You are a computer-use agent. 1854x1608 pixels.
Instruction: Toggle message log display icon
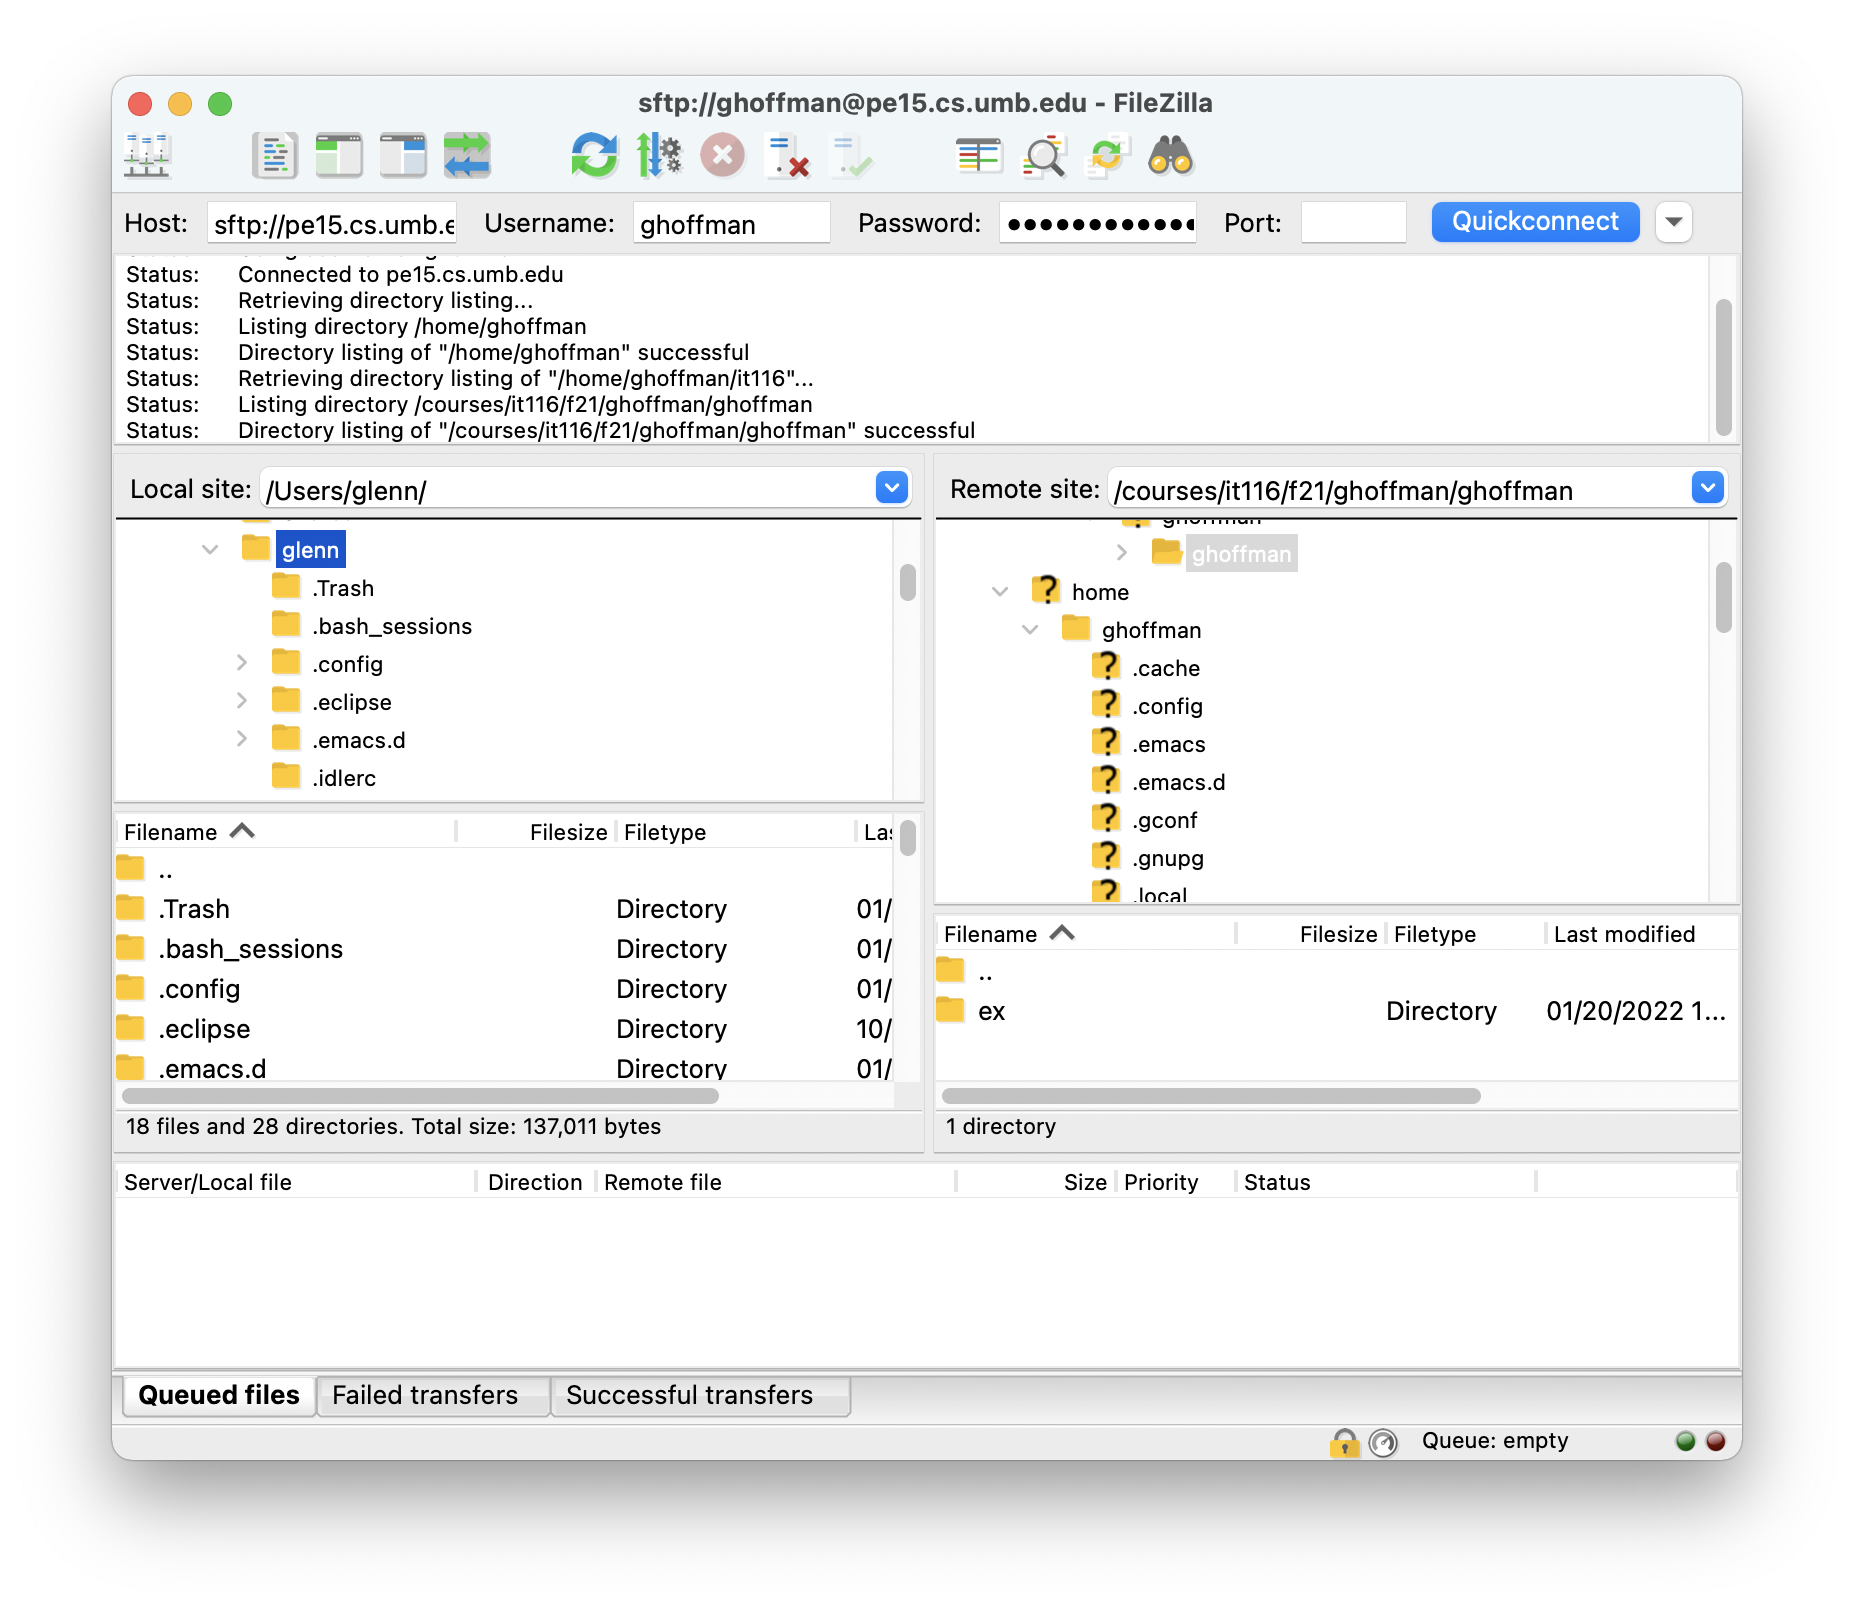(x=275, y=156)
